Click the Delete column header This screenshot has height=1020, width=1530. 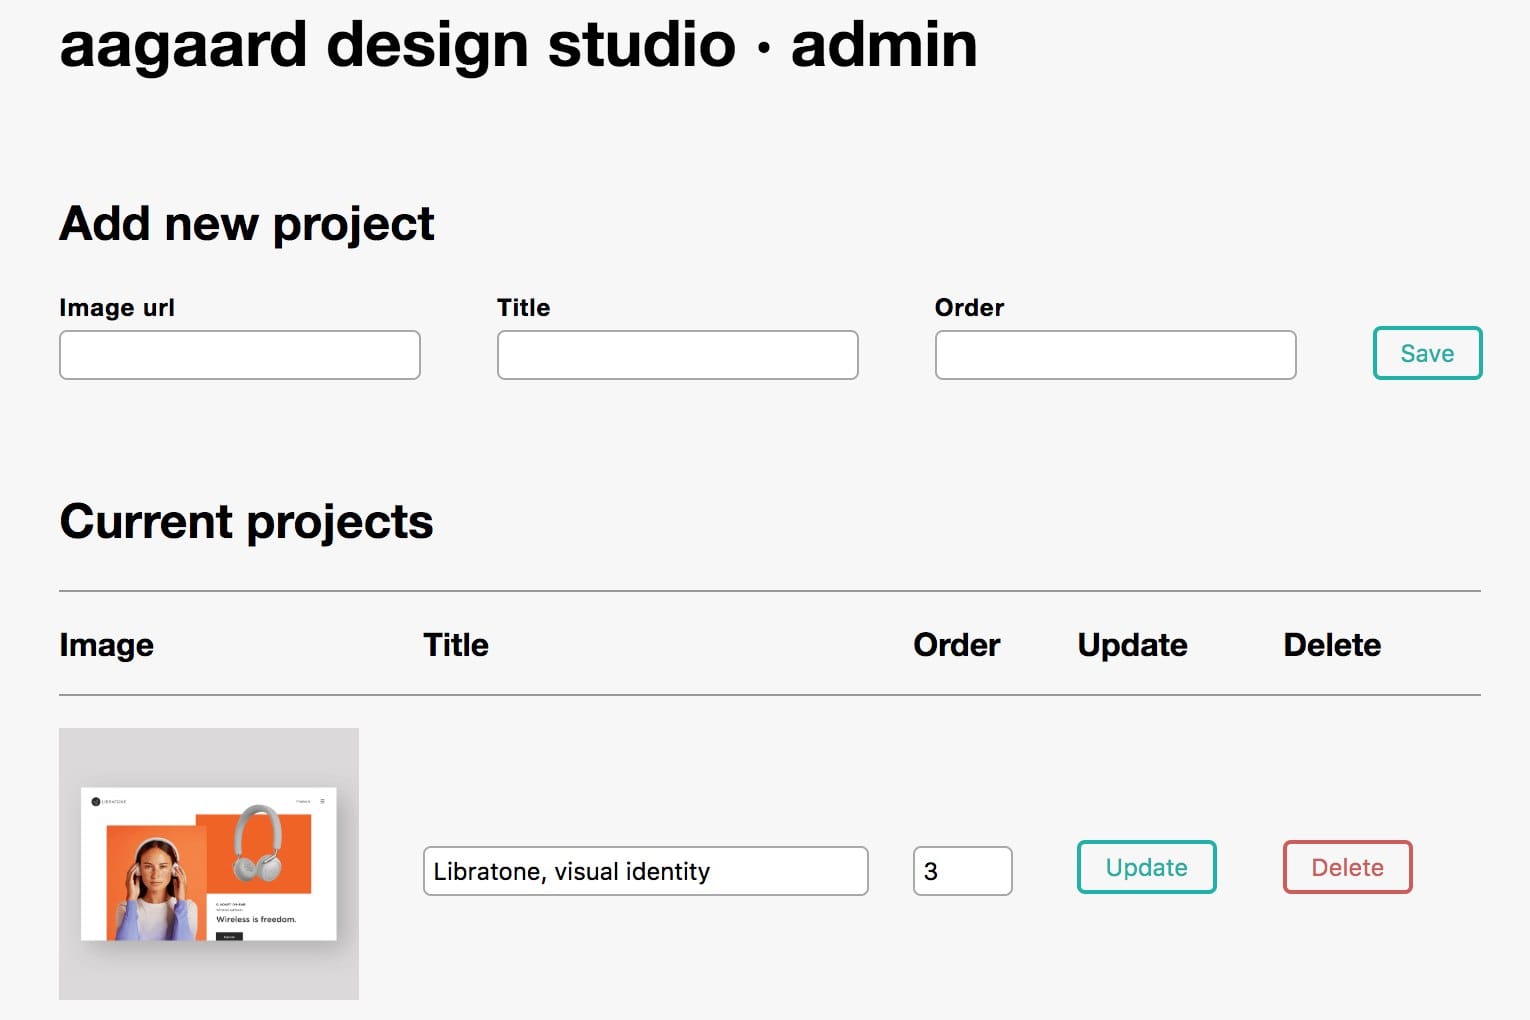(x=1331, y=645)
